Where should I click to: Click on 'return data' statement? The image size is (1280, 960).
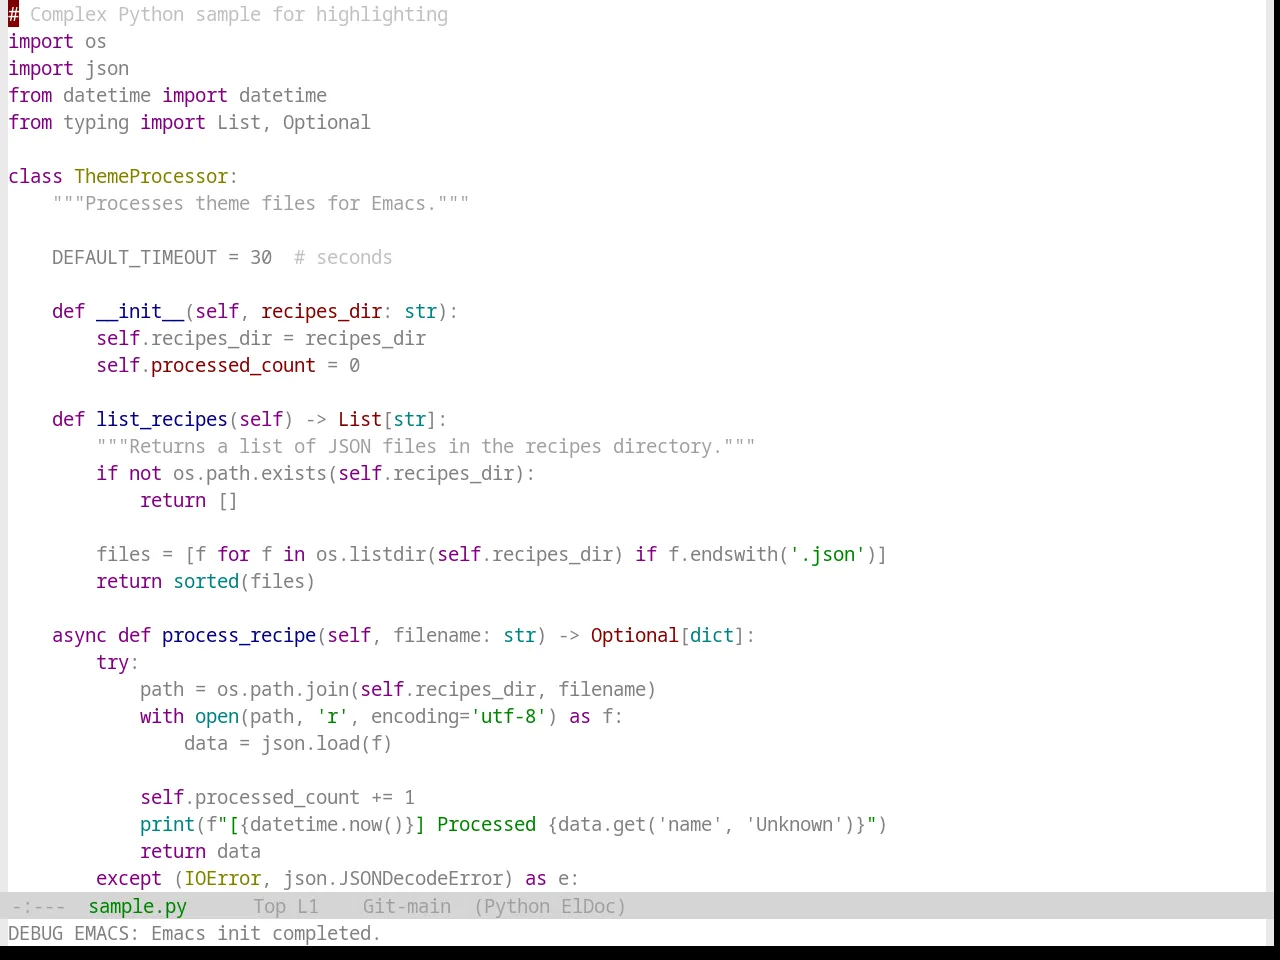pyautogui.click(x=200, y=851)
